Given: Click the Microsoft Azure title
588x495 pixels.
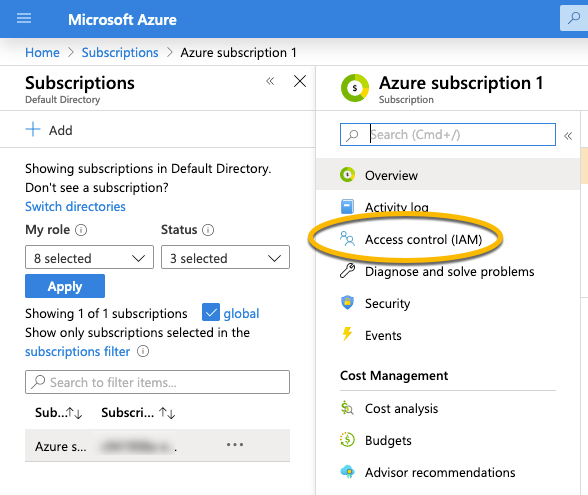Looking at the screenshot, I should pos(122,19).
